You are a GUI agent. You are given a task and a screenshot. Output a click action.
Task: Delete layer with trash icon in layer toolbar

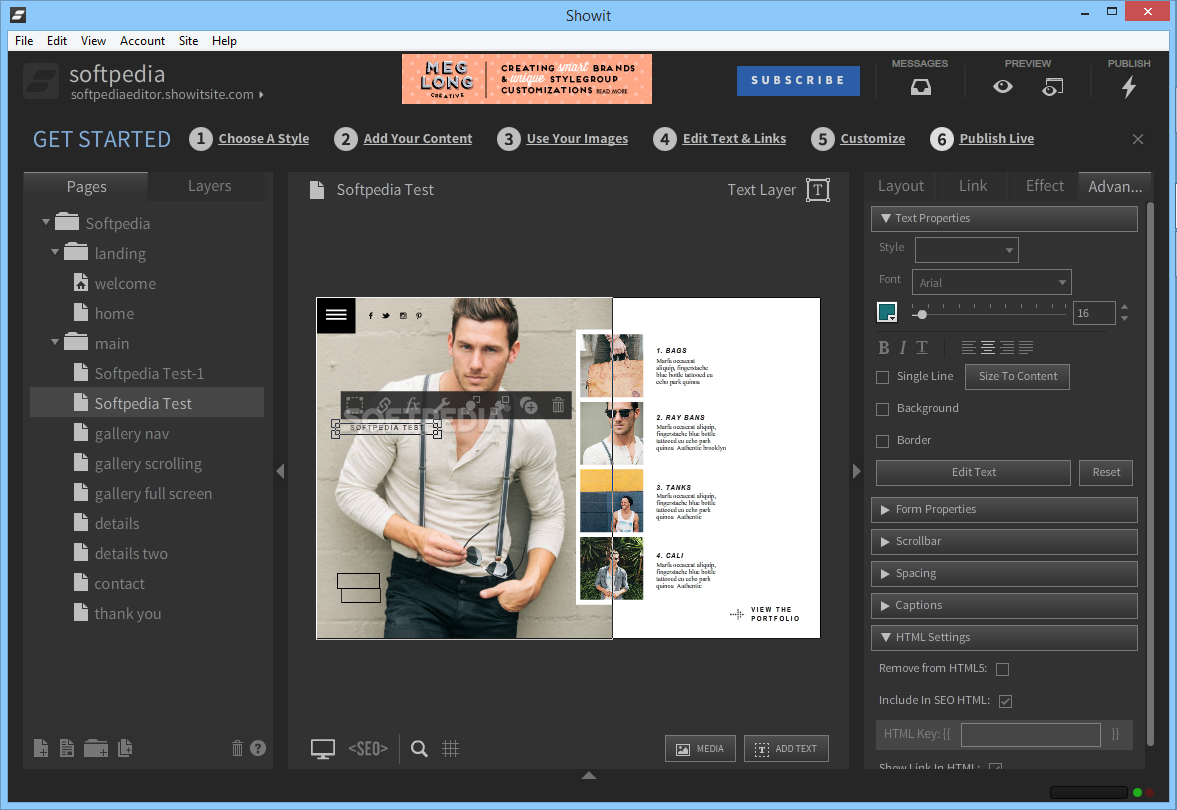558,405
